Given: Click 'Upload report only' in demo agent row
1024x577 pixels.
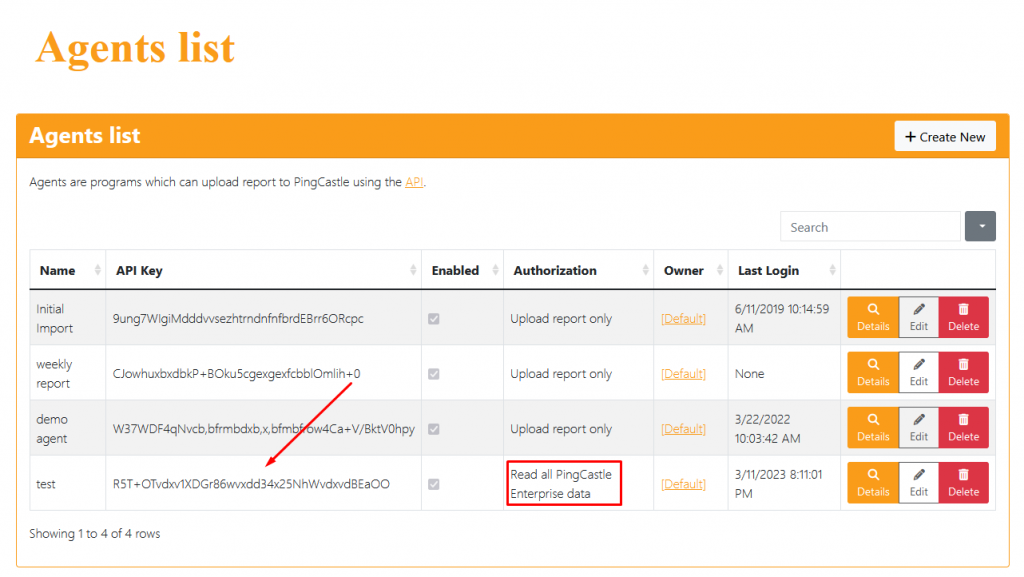Looking at the screenshot, I should [x=561, y=429].
